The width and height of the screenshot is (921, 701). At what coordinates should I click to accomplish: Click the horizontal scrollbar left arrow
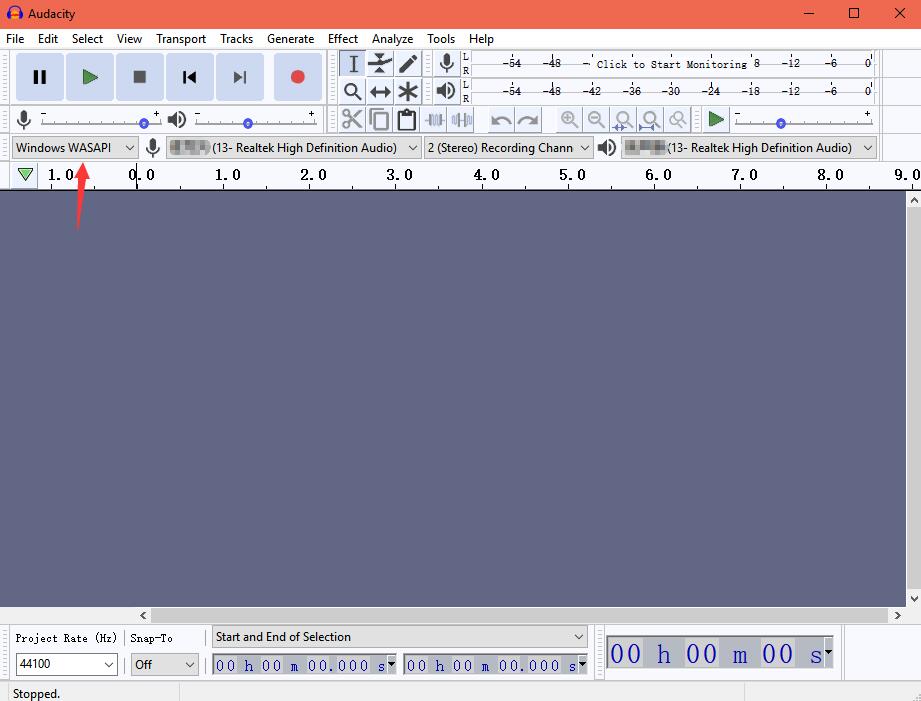(143, 615)
